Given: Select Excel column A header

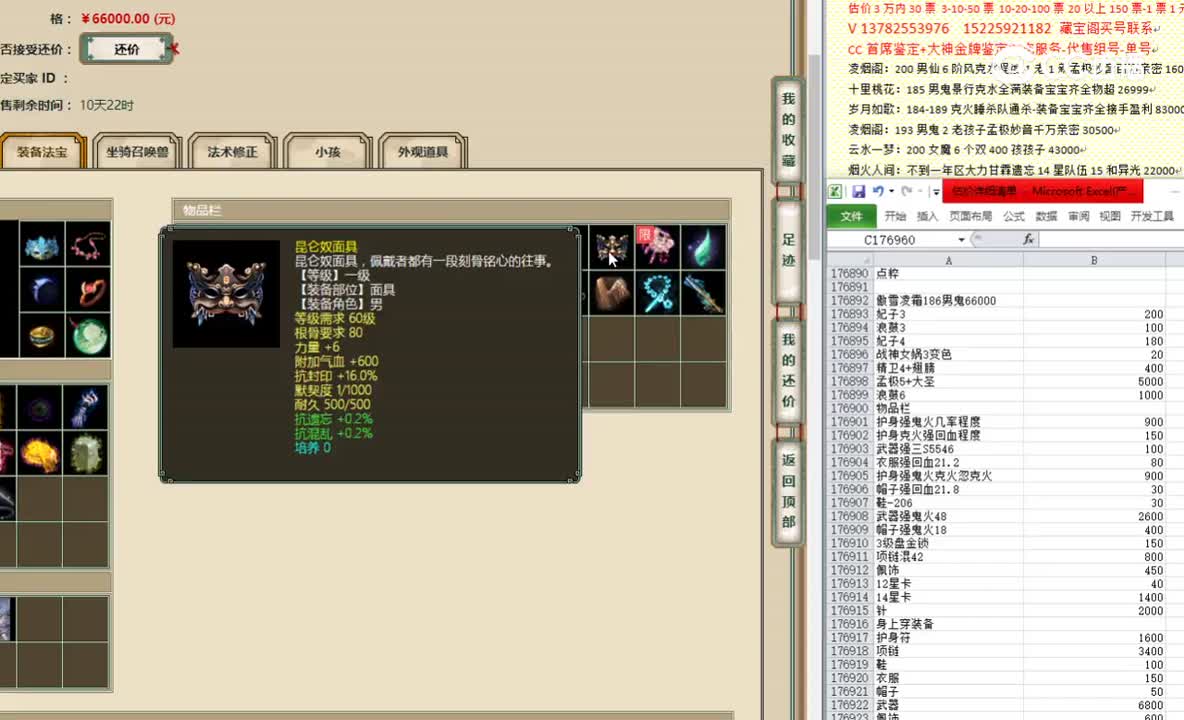Looking at the screenshot, I should (948, 260).
